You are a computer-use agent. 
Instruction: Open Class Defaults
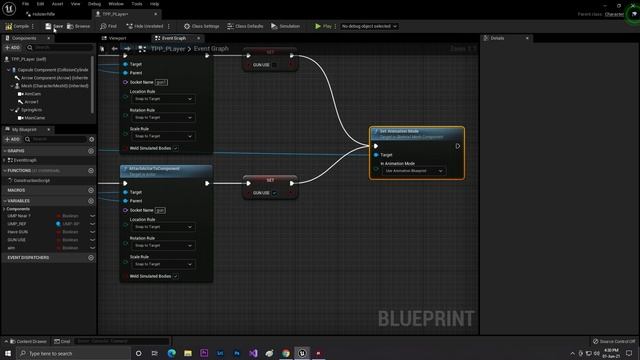pos(245,26)
